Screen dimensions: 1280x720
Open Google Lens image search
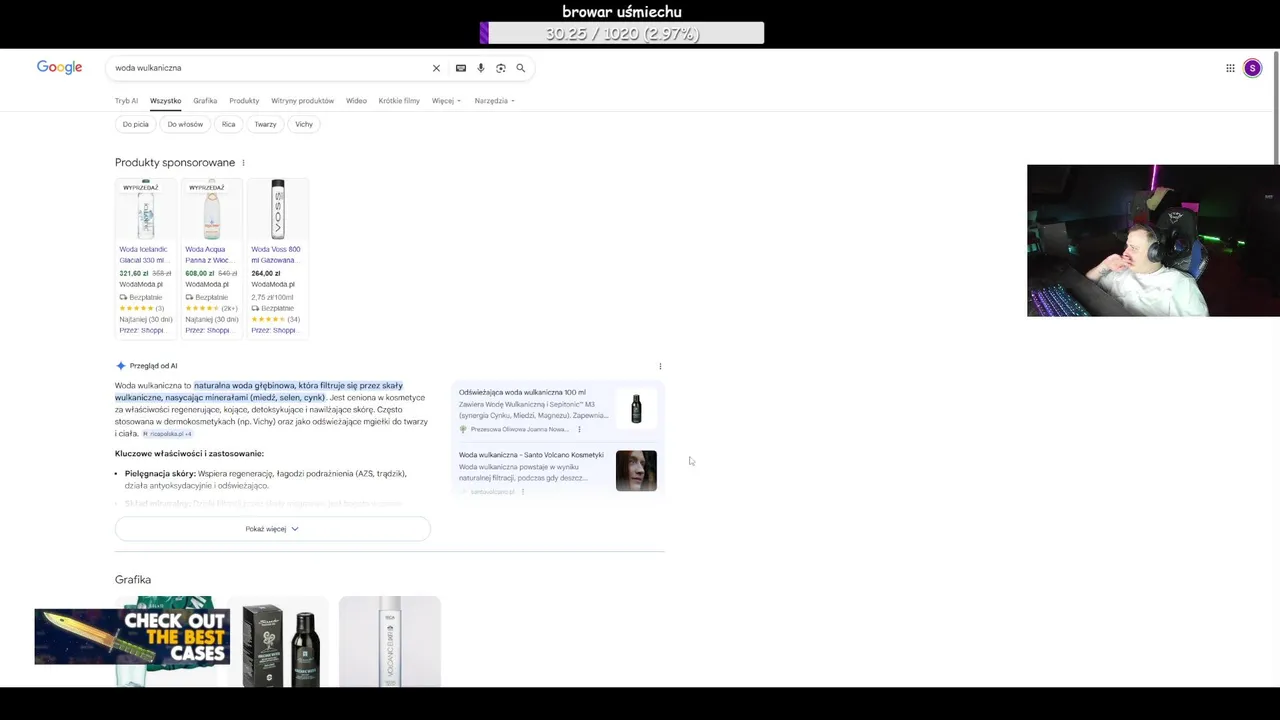coord(501,68)
